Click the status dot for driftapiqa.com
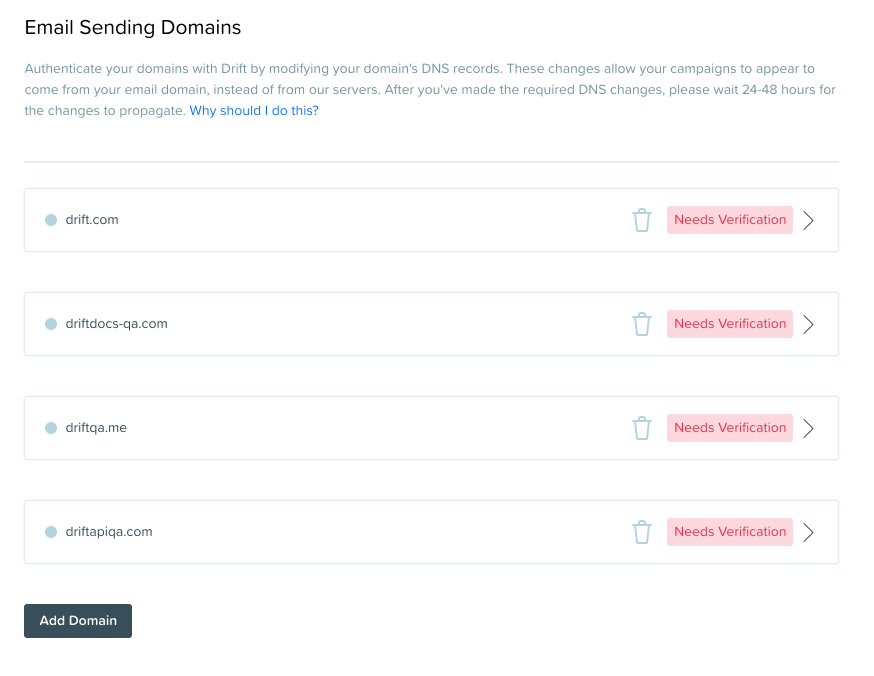 [51, 532]
